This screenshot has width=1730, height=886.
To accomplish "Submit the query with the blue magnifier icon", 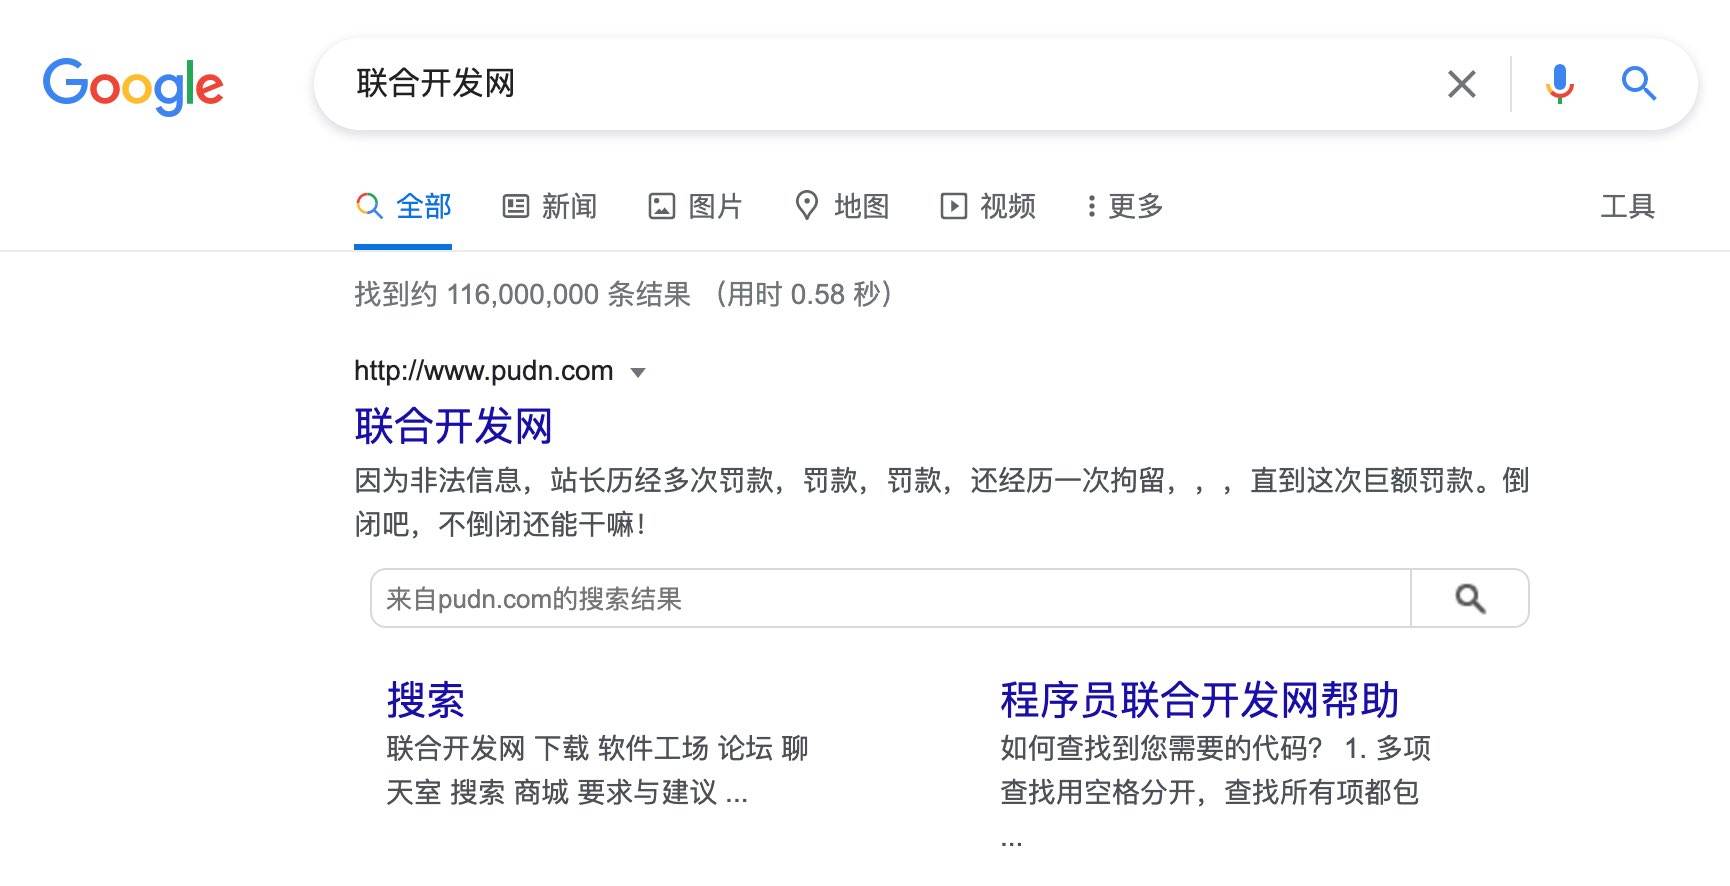I will point(1638,83).
